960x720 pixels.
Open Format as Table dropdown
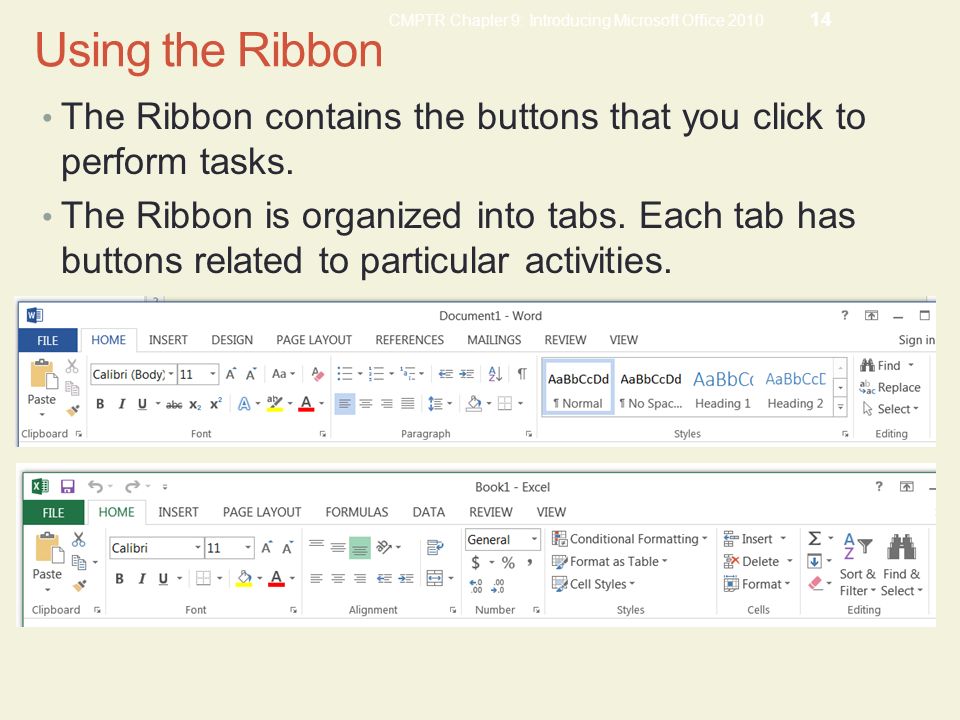[x=609, y=561]
